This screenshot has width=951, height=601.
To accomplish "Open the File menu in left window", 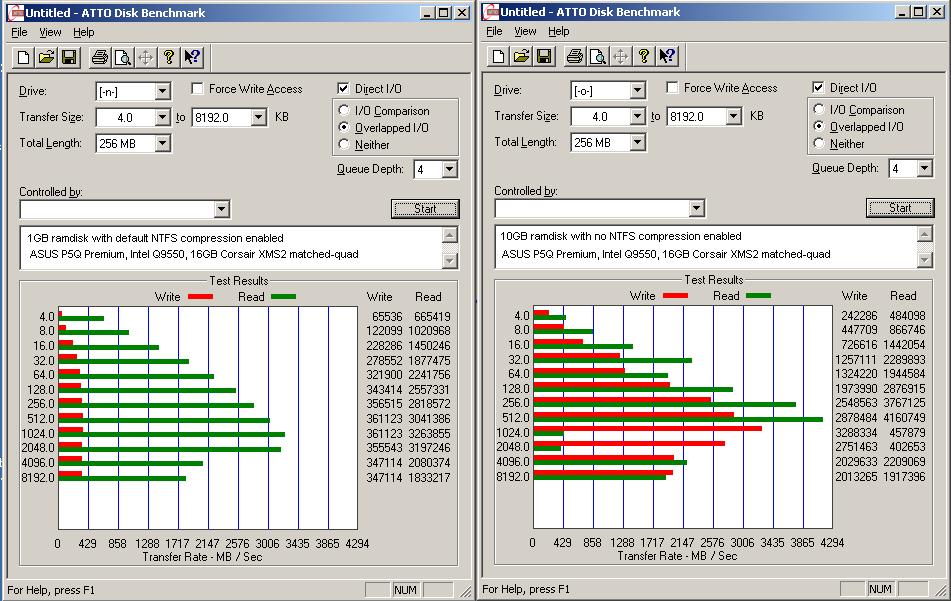I will [x=19, y=32].
